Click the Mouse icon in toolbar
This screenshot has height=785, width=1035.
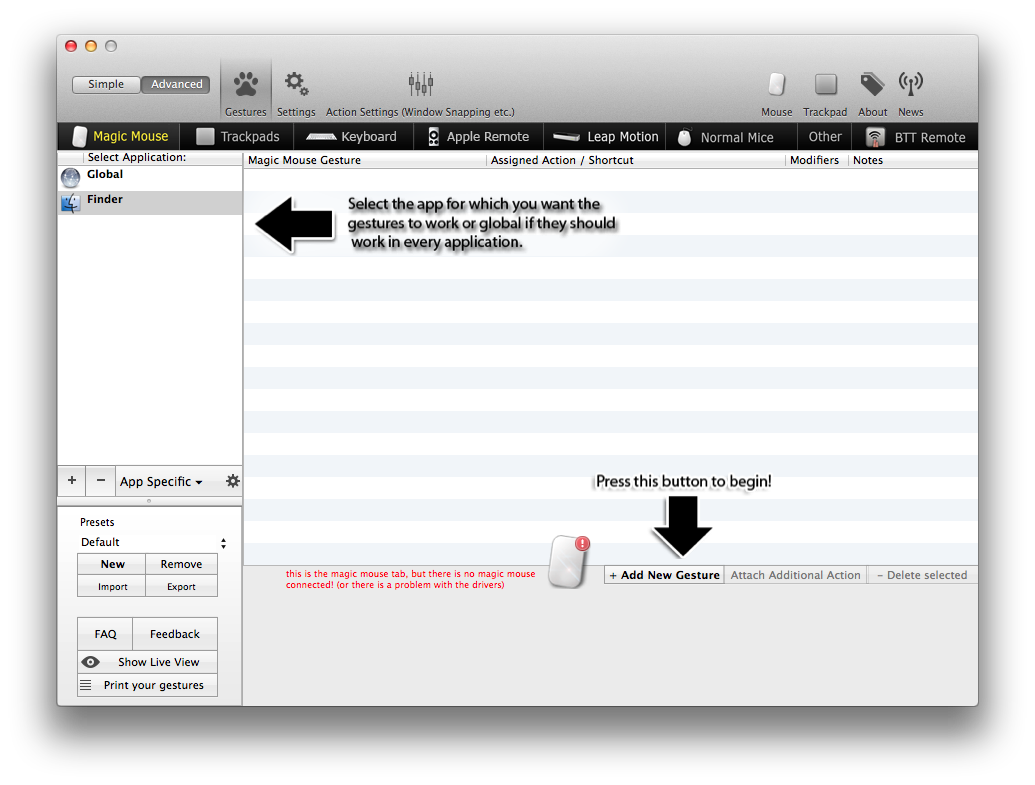pyautogui.click(x=776, y=85)
